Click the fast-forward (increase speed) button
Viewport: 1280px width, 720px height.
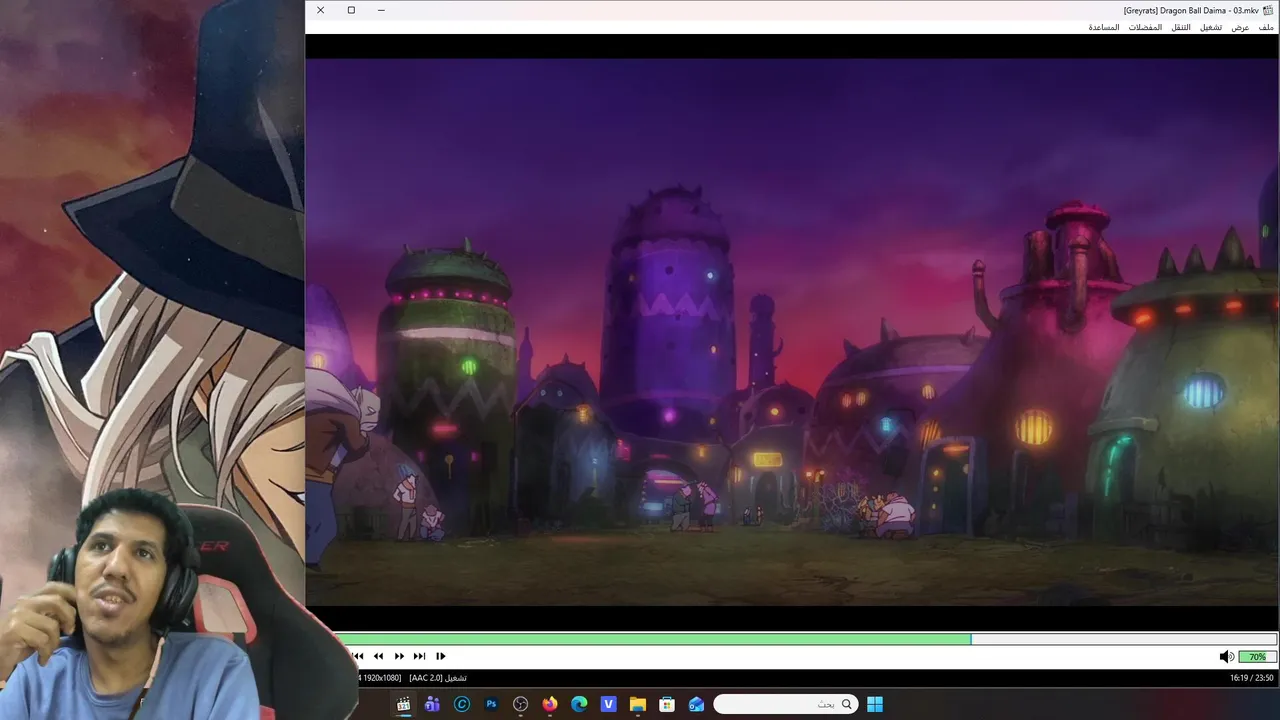(399, 656)
